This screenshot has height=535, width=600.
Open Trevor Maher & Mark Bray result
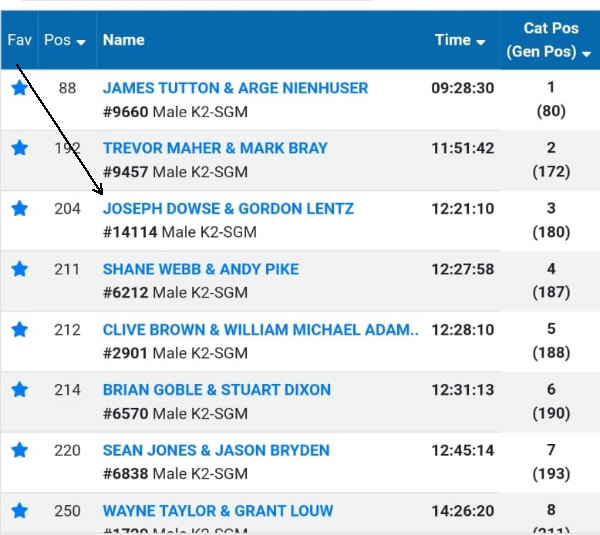pyautogui.click(x=215, y=148)
